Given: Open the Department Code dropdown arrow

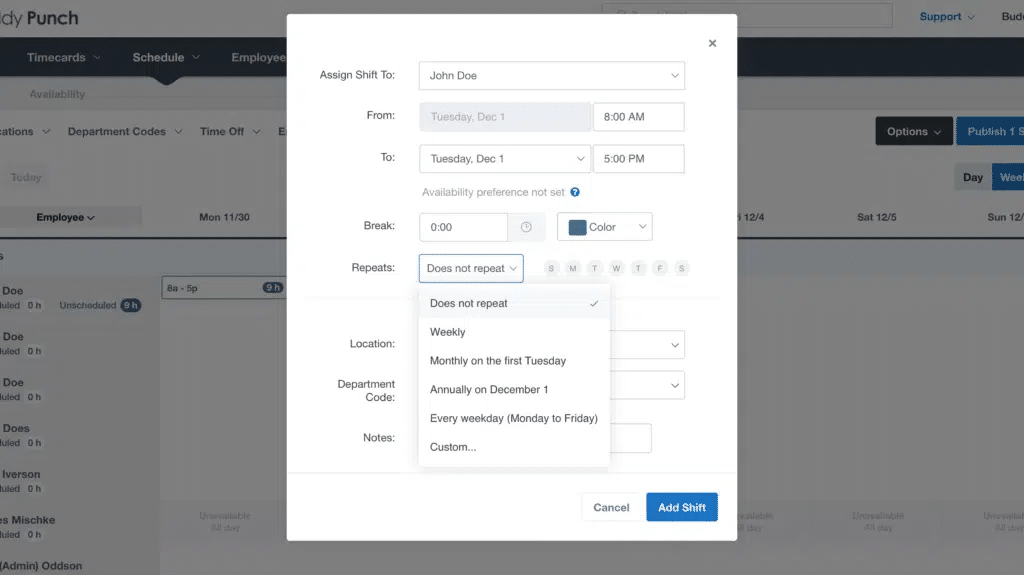Looking at the screenshot, I should click(x=675, y=386).
